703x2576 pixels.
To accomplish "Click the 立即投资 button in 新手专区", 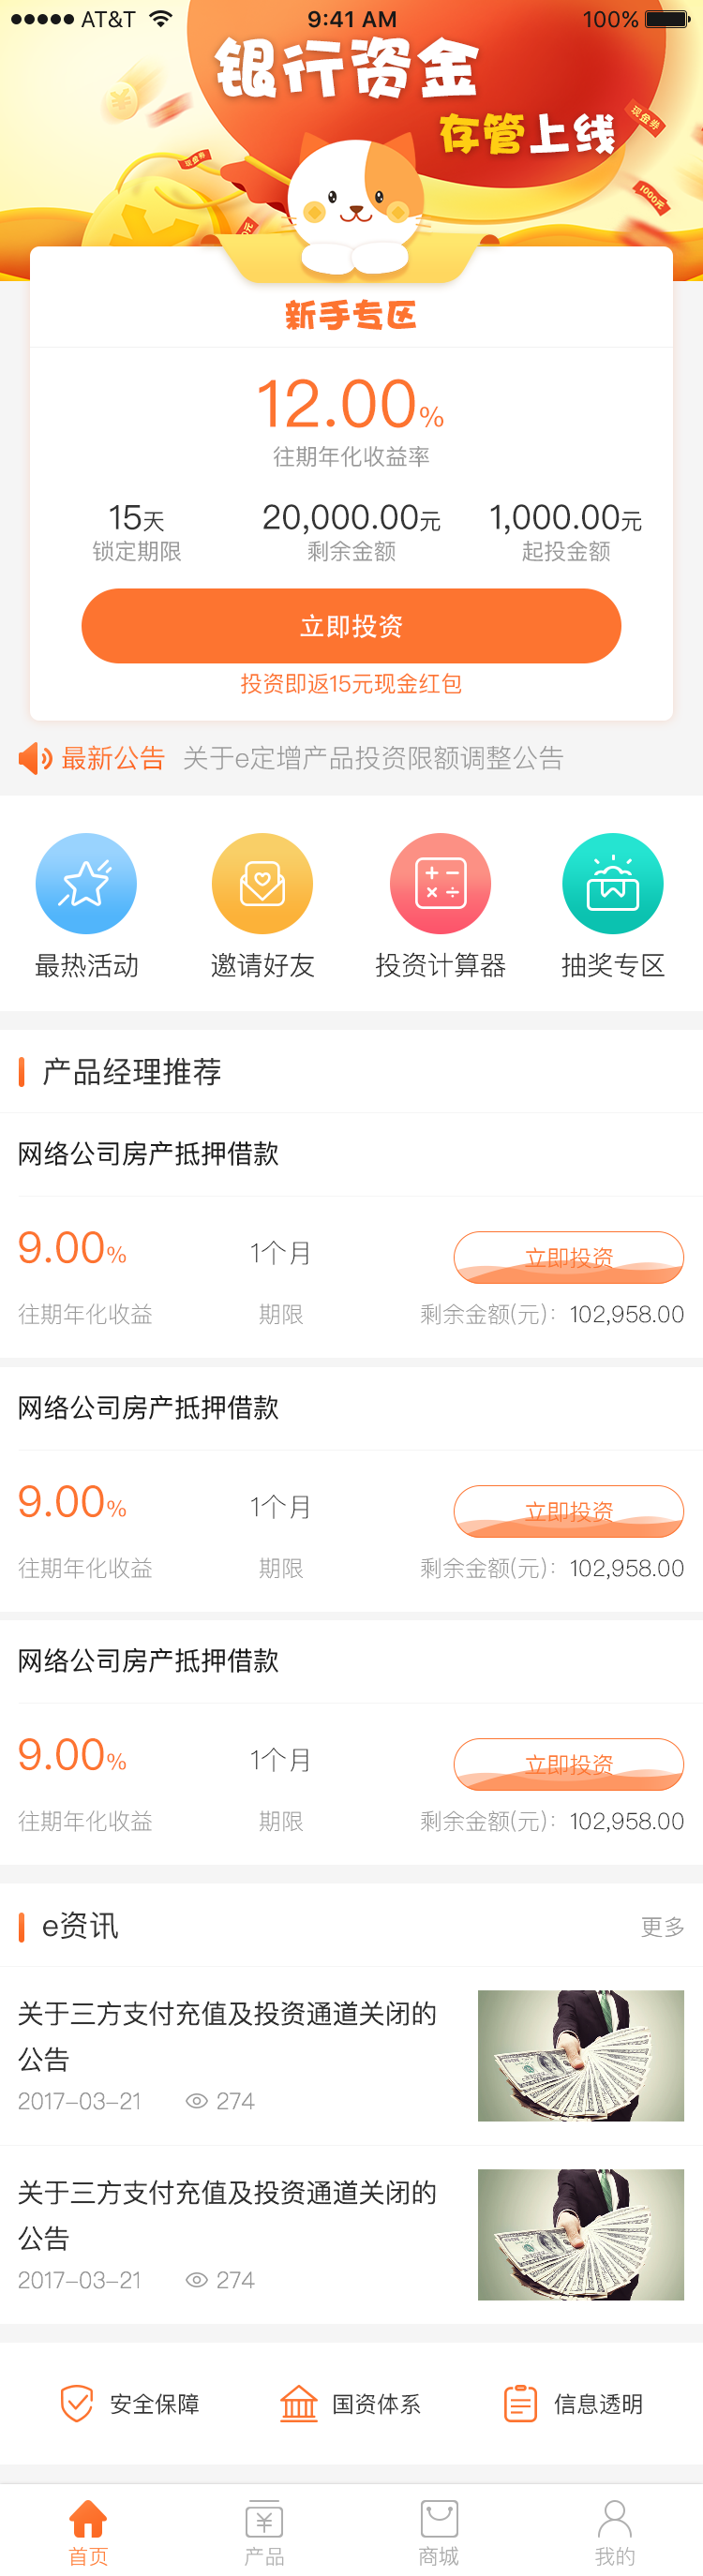I will pyautogui.click(x=351, y=625).
